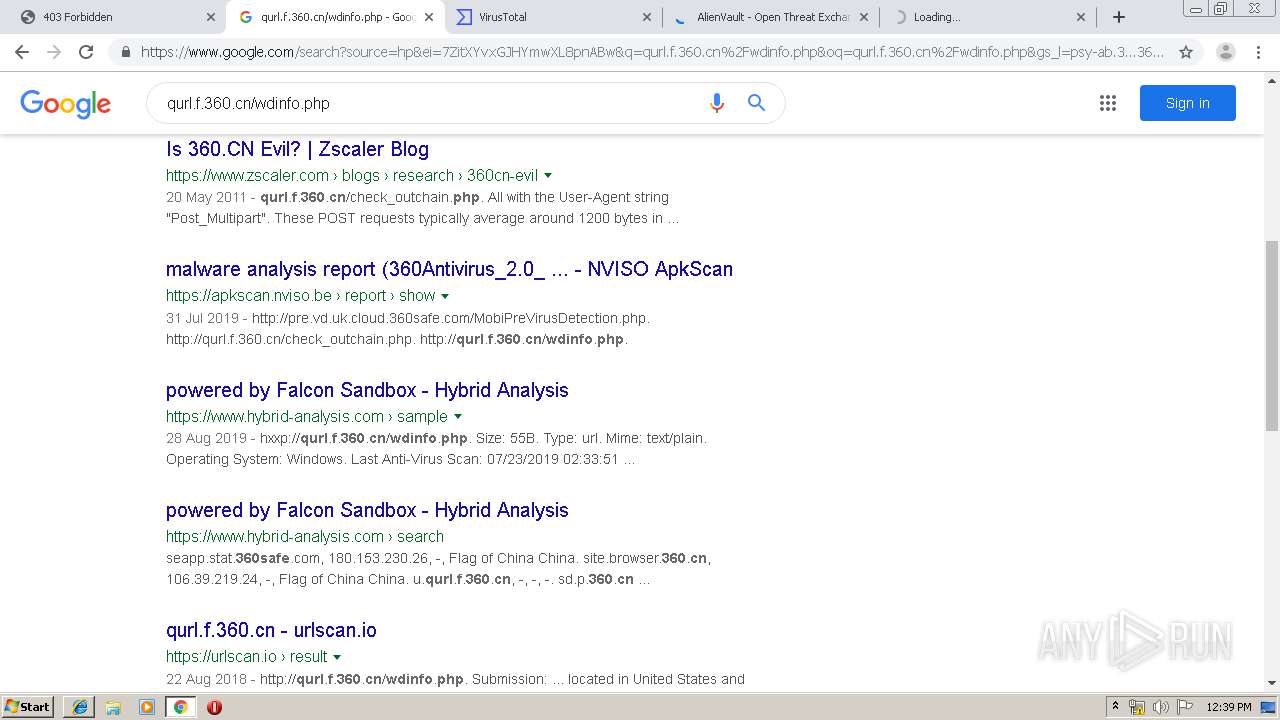Screen dimensions: 1280x720
Task: Click the Sign in button
Action: pyautogui.click(x=1187, y=103)
